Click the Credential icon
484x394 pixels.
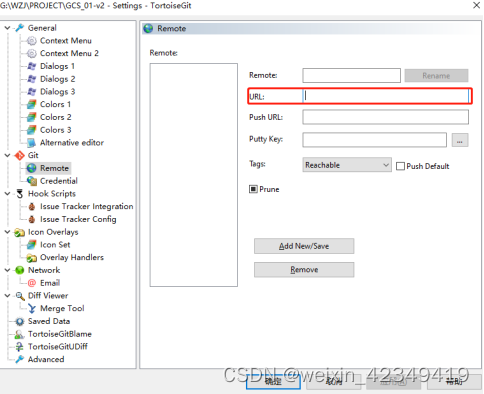click(32, 181)
